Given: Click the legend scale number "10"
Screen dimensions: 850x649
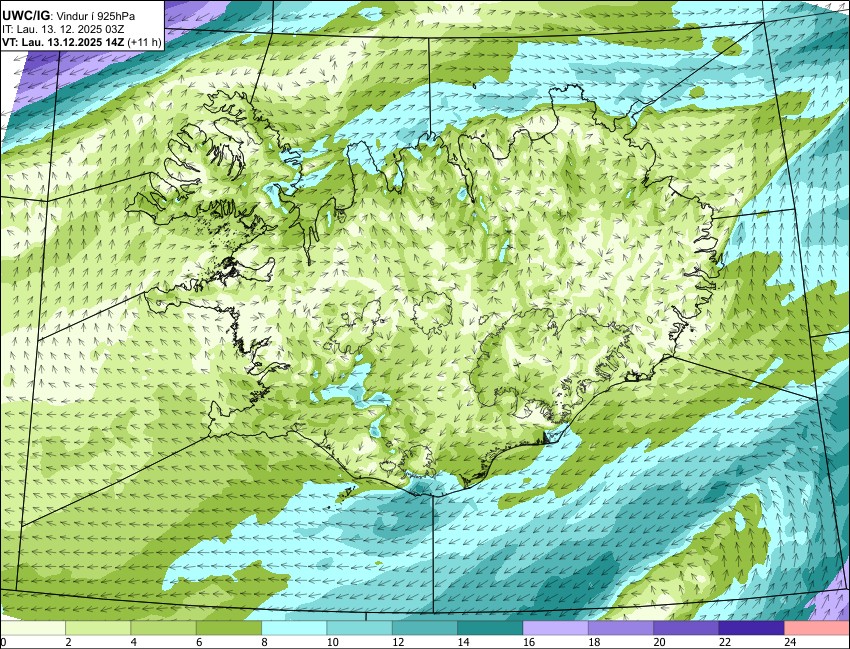Looking at the screenshot, I should coord(333,642).
